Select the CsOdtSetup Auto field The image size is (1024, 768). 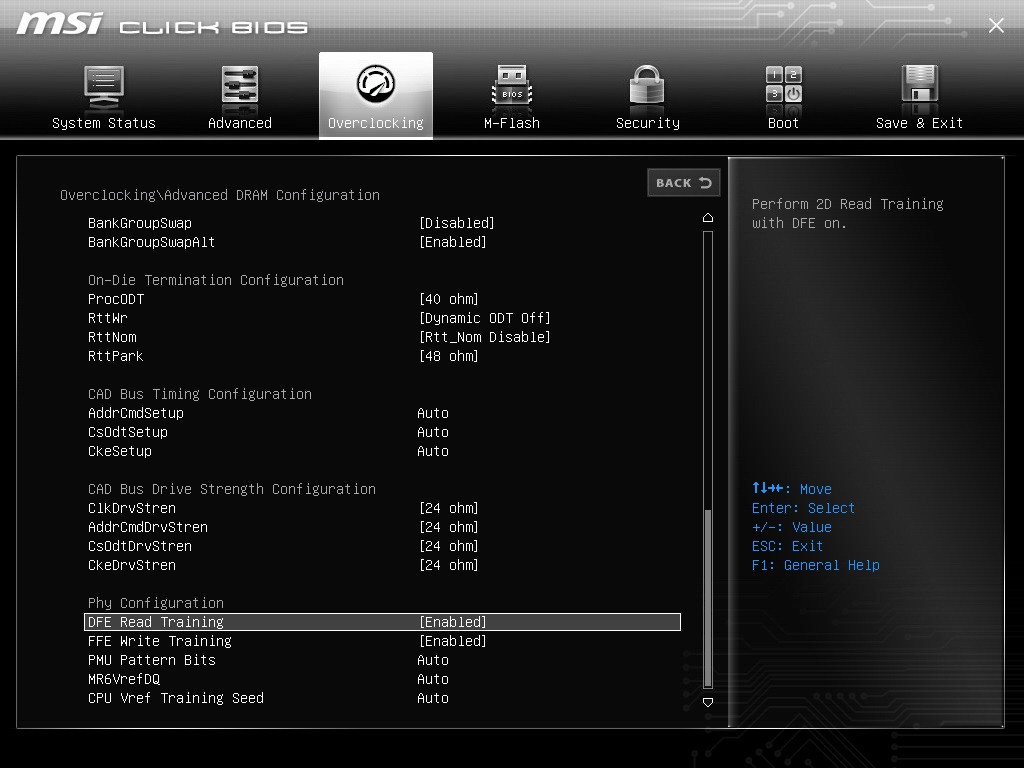[x=432, y=432]
